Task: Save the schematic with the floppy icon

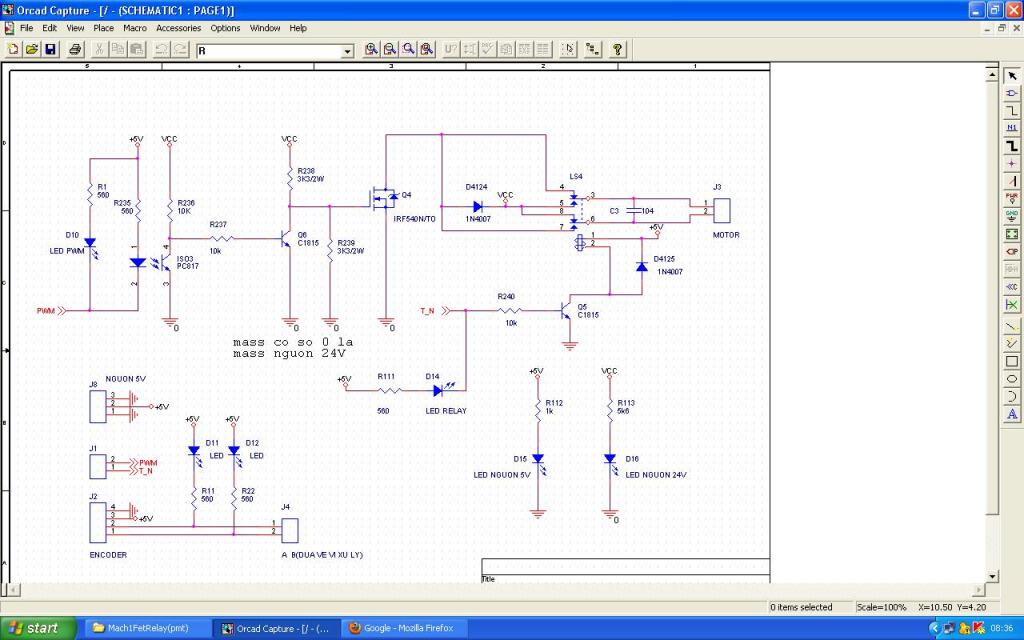Action: coord(50,49)
